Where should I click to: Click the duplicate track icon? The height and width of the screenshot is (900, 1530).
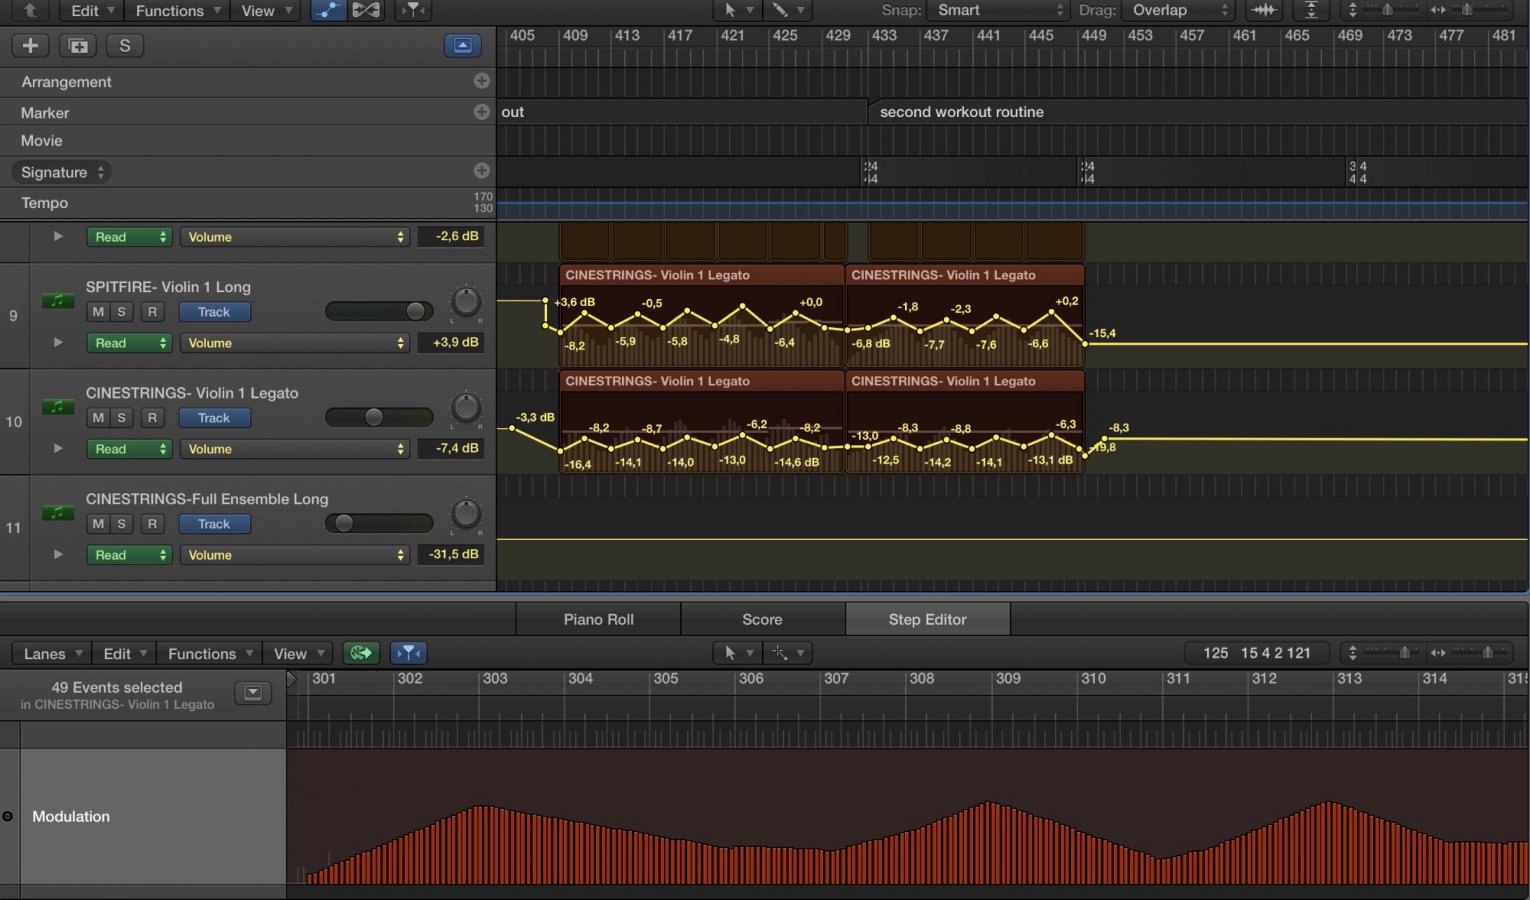click(78, 46)
